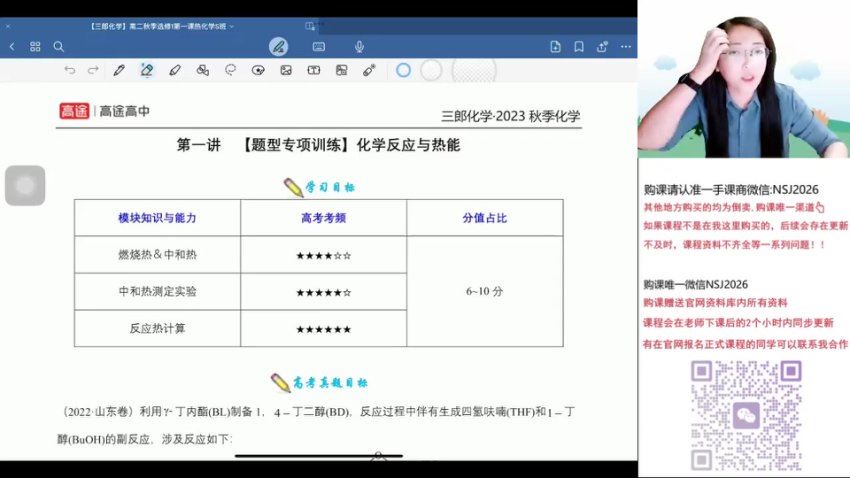Select the Highlighter tool
The height and width of the screenshot is (478, 850).
pos(175,70)
